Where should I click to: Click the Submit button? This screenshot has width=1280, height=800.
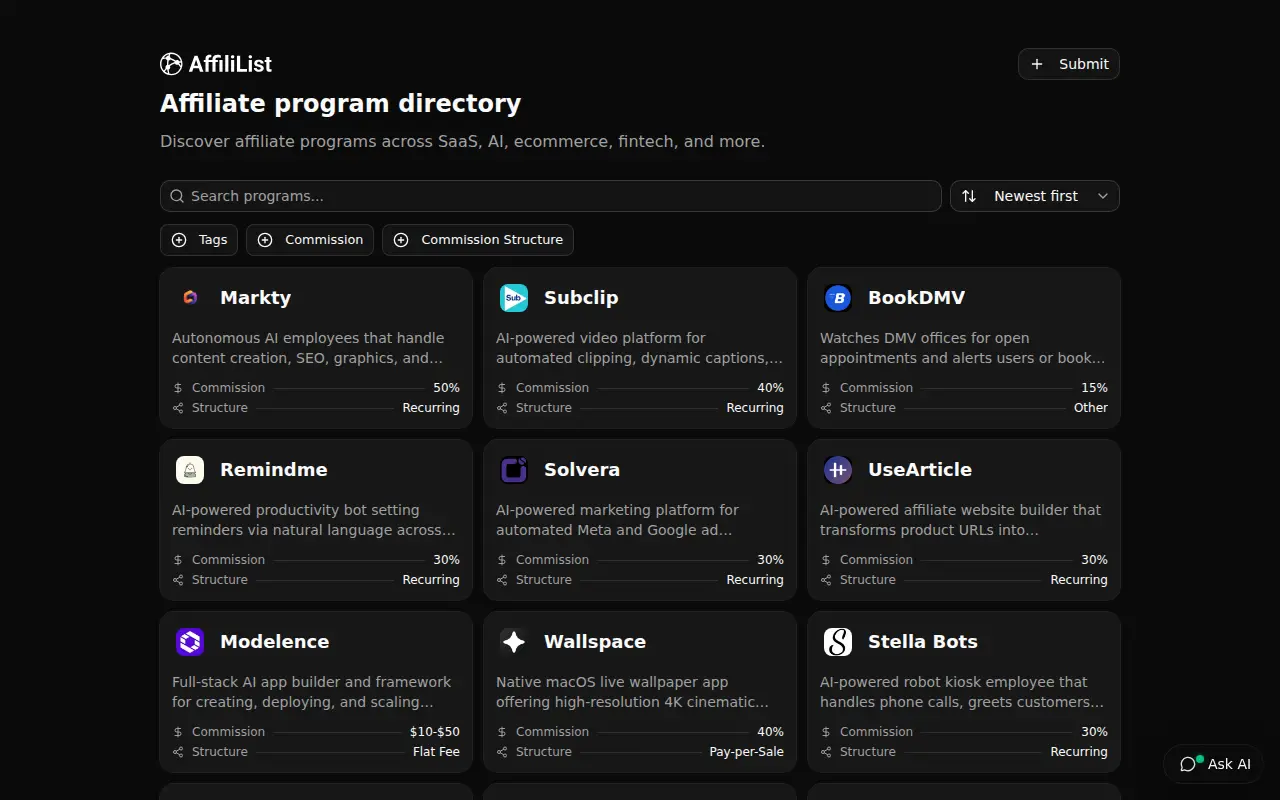1069,64
